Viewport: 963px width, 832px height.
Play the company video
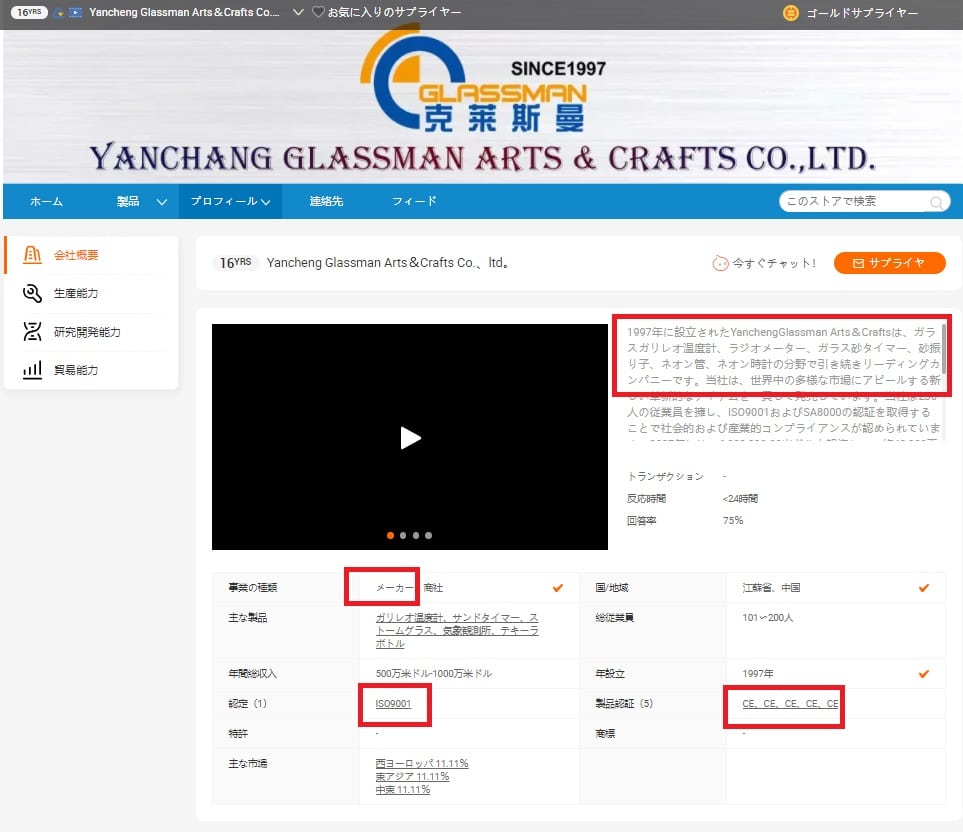point(410,438)
